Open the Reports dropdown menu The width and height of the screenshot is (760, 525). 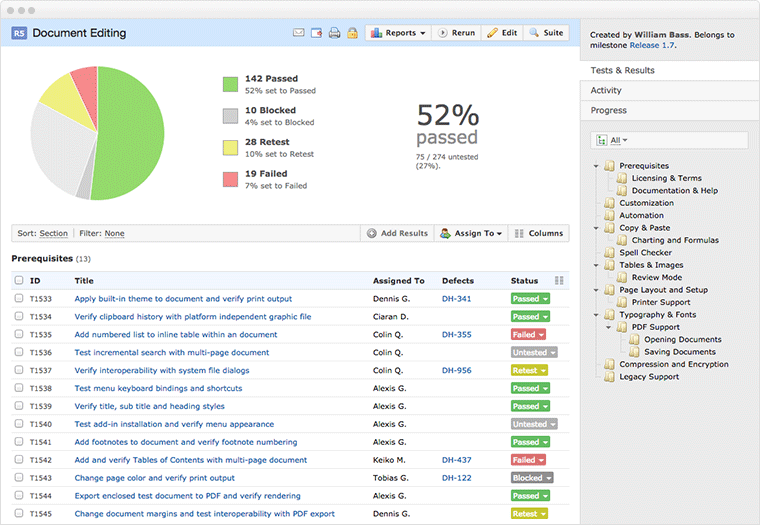[x=398, y=33]
